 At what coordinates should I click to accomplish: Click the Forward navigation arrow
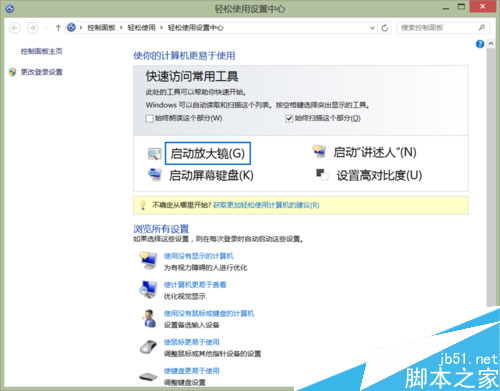coord(32,28)
